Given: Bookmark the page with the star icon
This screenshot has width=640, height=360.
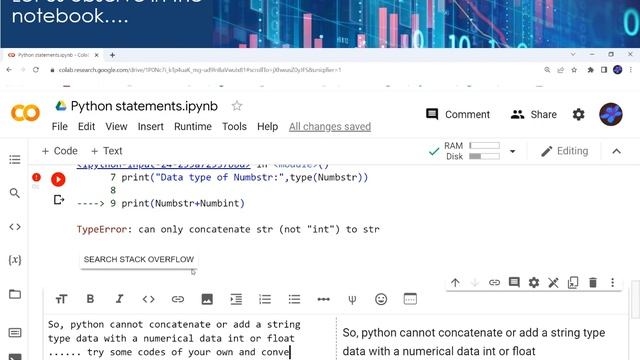Looking at the screenshot, I should 574,70.
